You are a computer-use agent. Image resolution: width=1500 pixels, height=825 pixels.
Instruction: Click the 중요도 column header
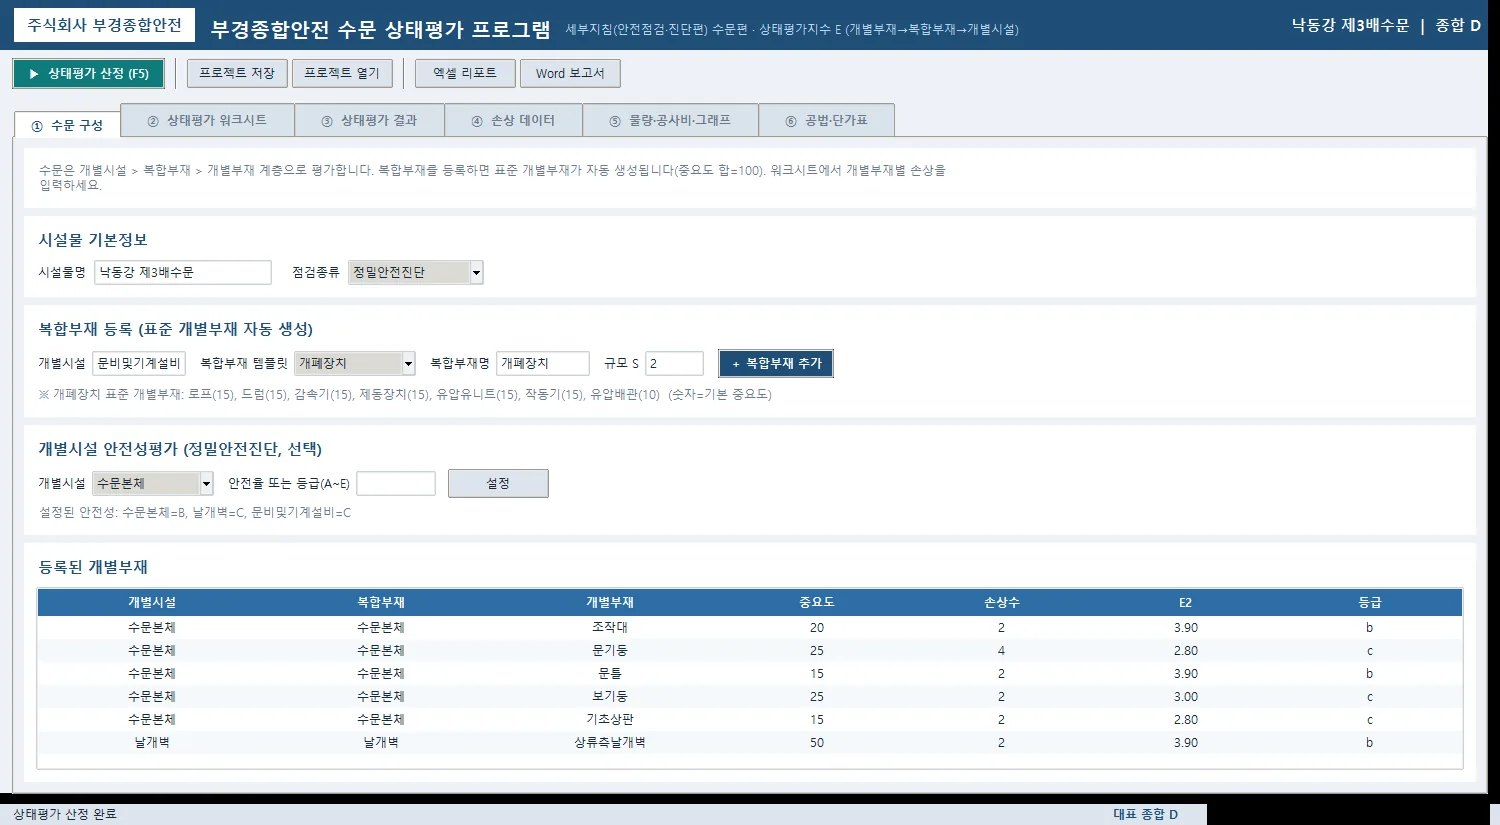point(817,602)
